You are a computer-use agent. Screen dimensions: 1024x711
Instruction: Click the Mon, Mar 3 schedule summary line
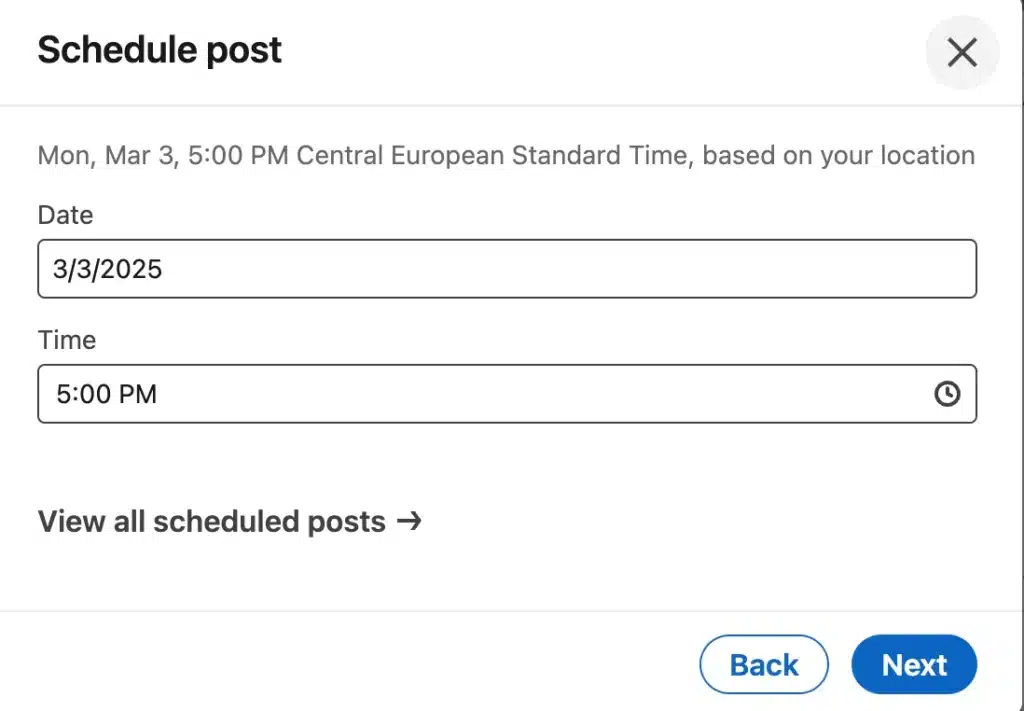tap(506, 155)
